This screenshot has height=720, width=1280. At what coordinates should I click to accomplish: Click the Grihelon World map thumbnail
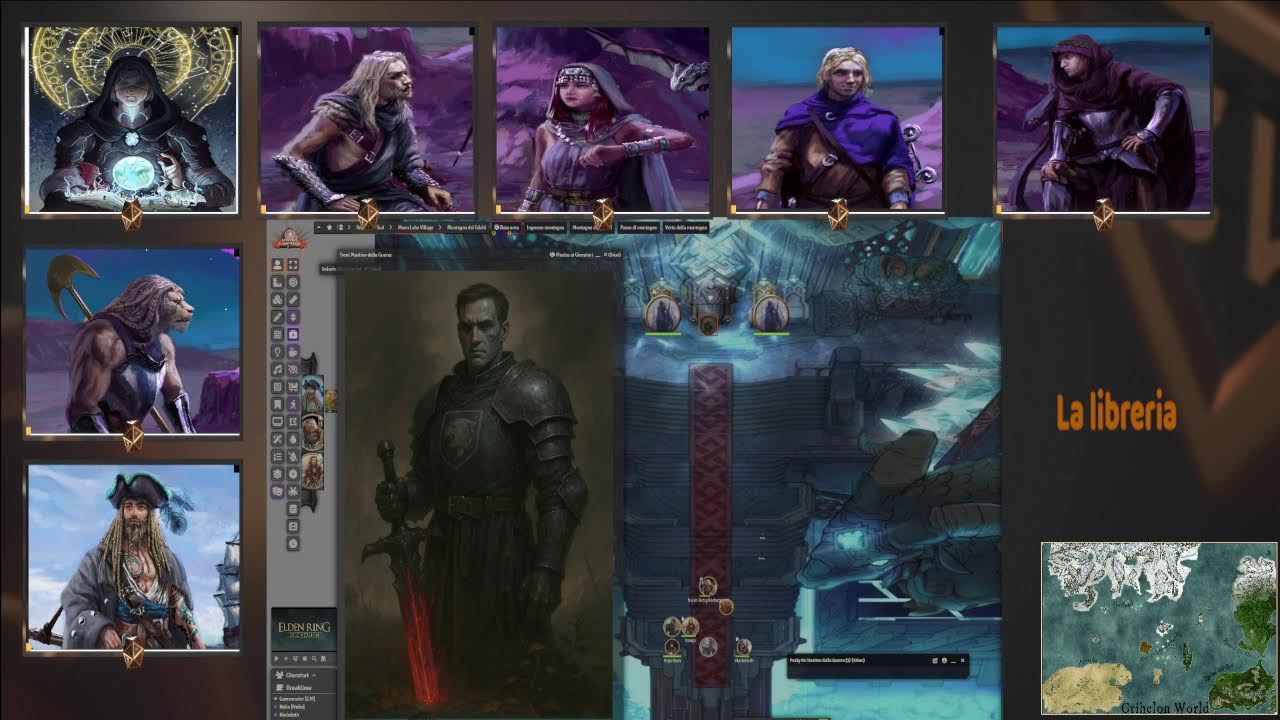pyautogui.click(x=1159, y=628)
